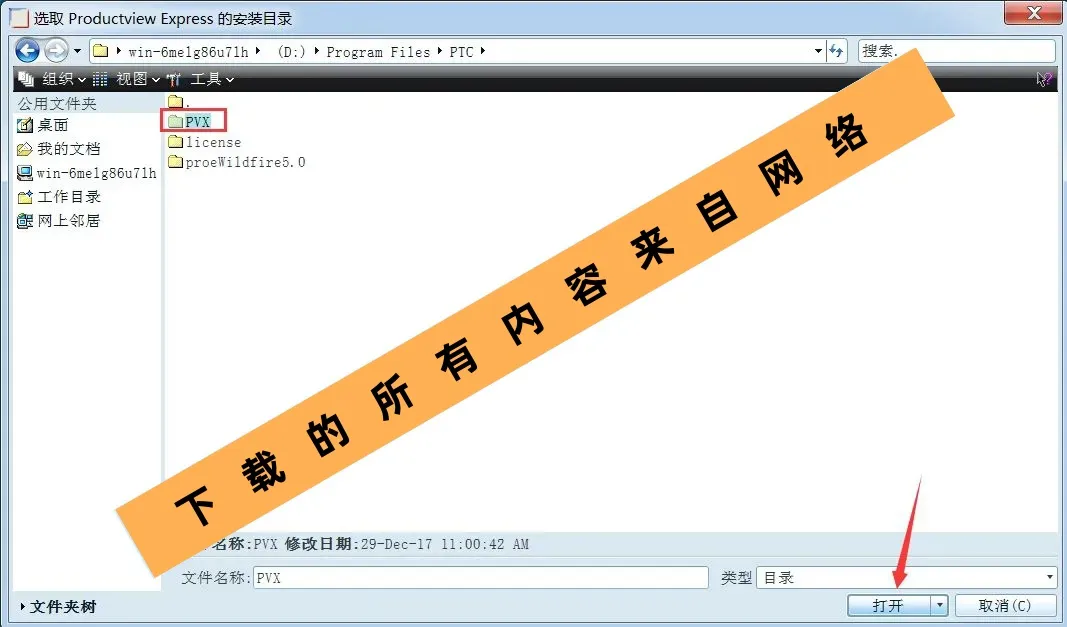Click the folder icon in address bar
This screenshot has height=628, width=1068.
[101, 51]
